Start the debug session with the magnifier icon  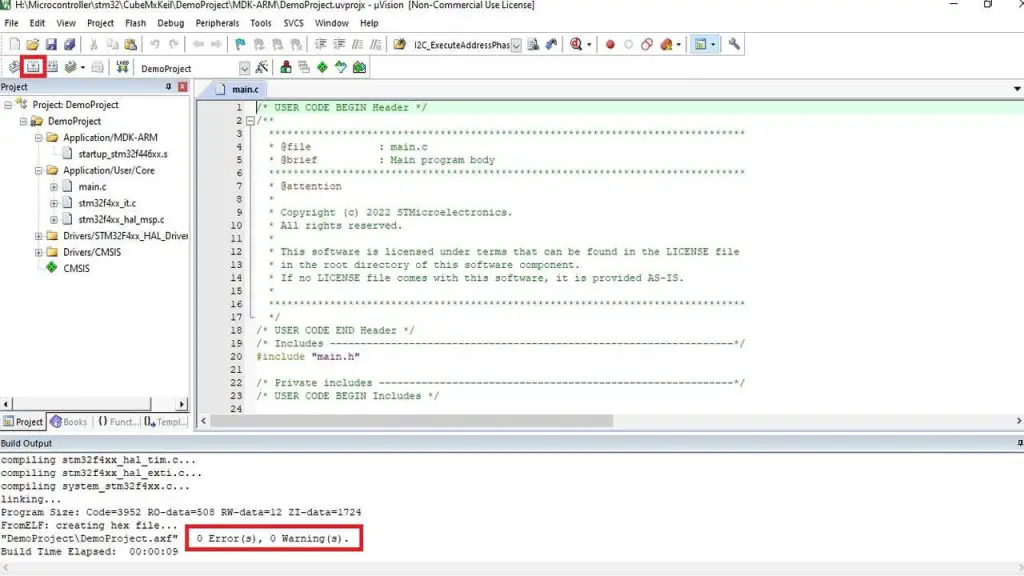click(x=576, y=44)
